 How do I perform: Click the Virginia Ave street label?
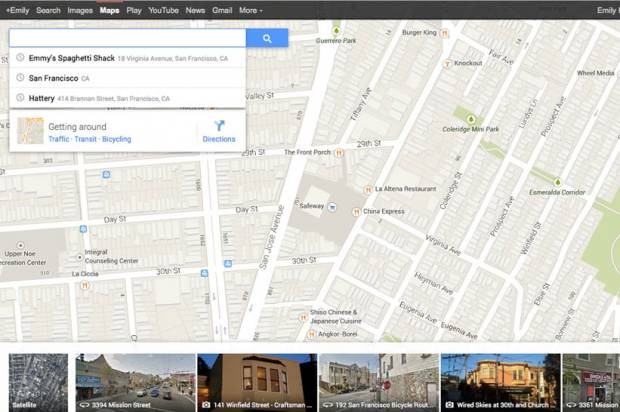point(443,245)
